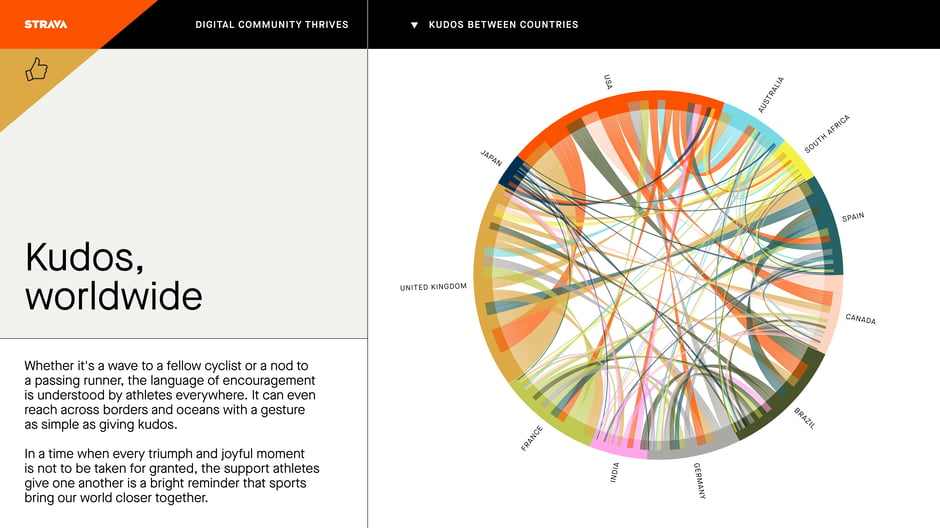Open the Digital Community Thrives section
Viewport: 940px width, 528px height.
pos(272,25)
